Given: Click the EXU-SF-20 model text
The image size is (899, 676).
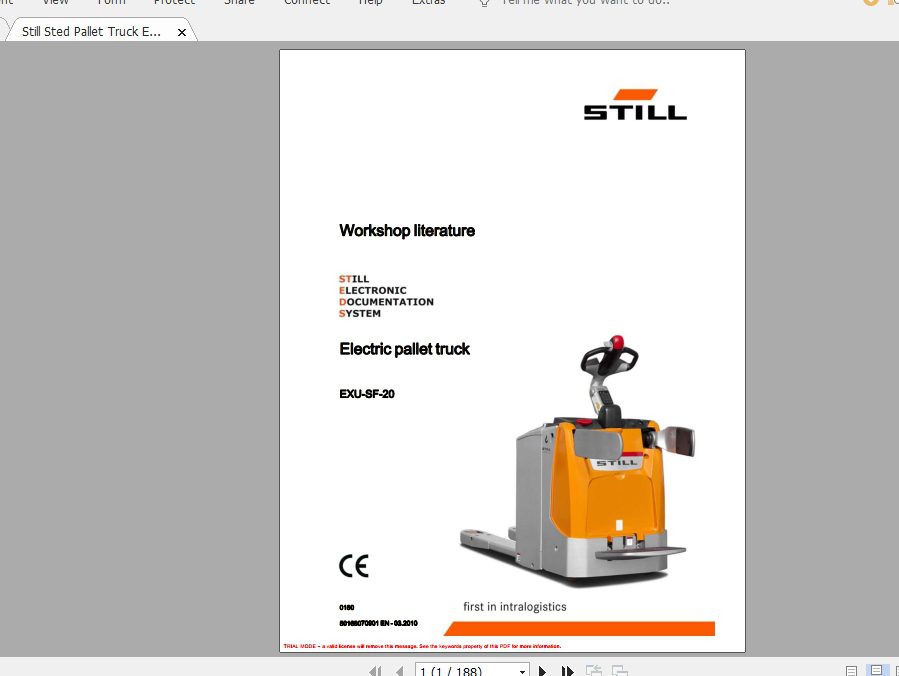Looking at the screenshot, I should click(x=367, y=394).
